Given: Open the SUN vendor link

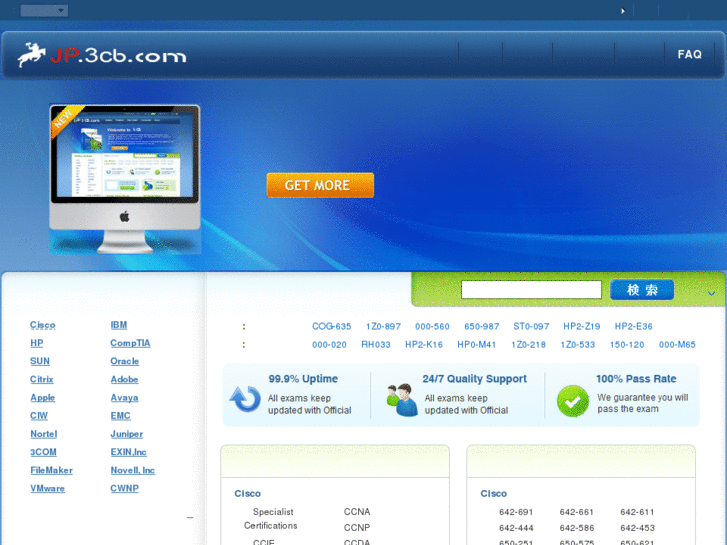Looking at the screenshot, I should [40, 361].
